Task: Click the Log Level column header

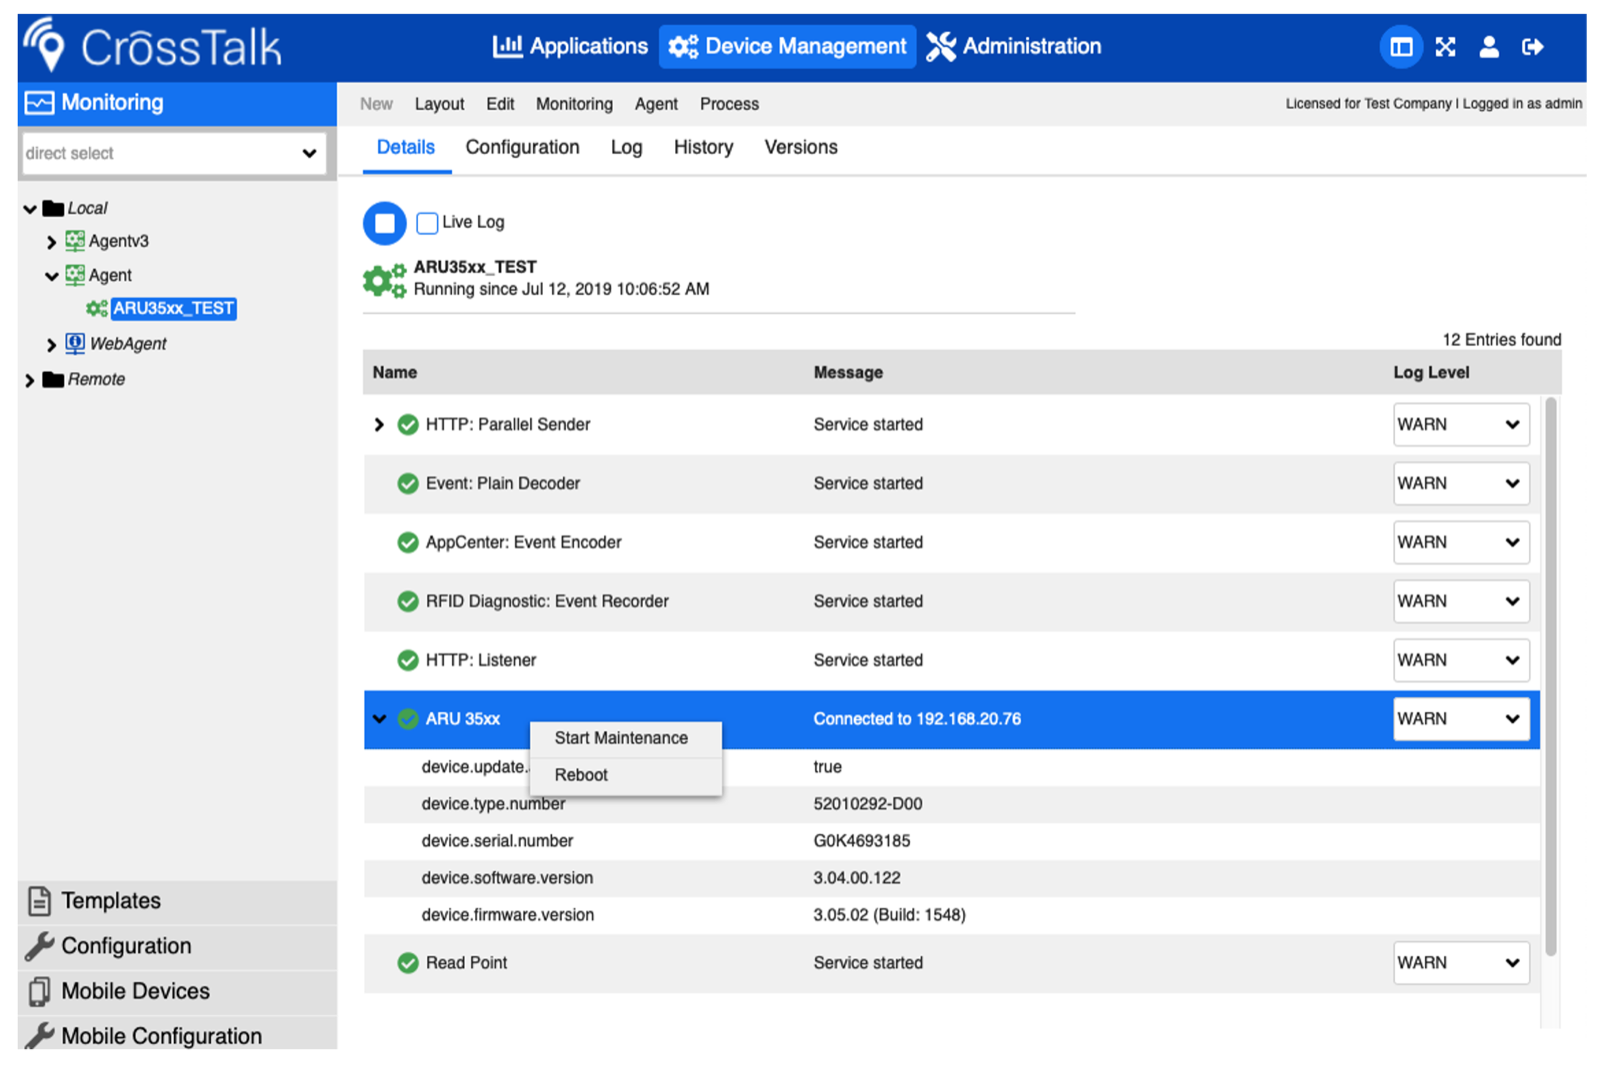Action: (1431, 373)
